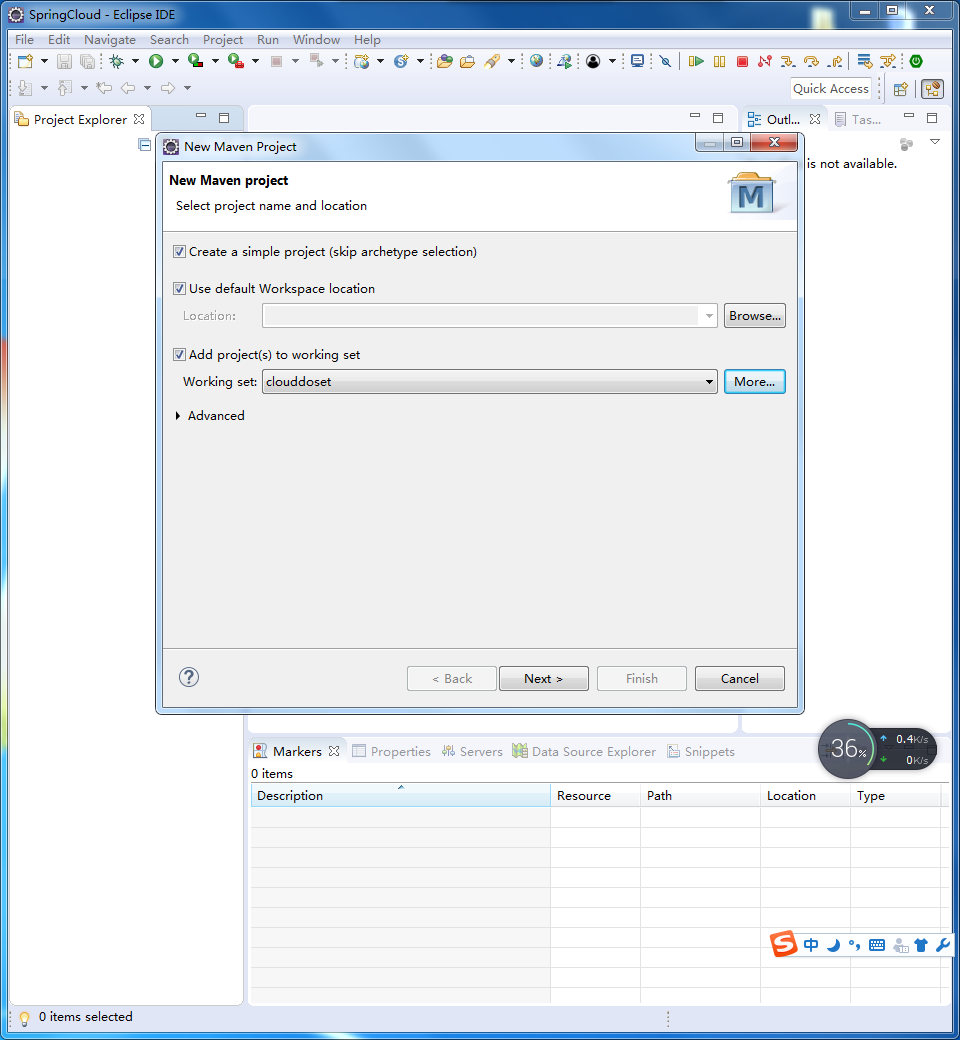
Task: Click the Back button in wizard
Action: tap(452, 679)
